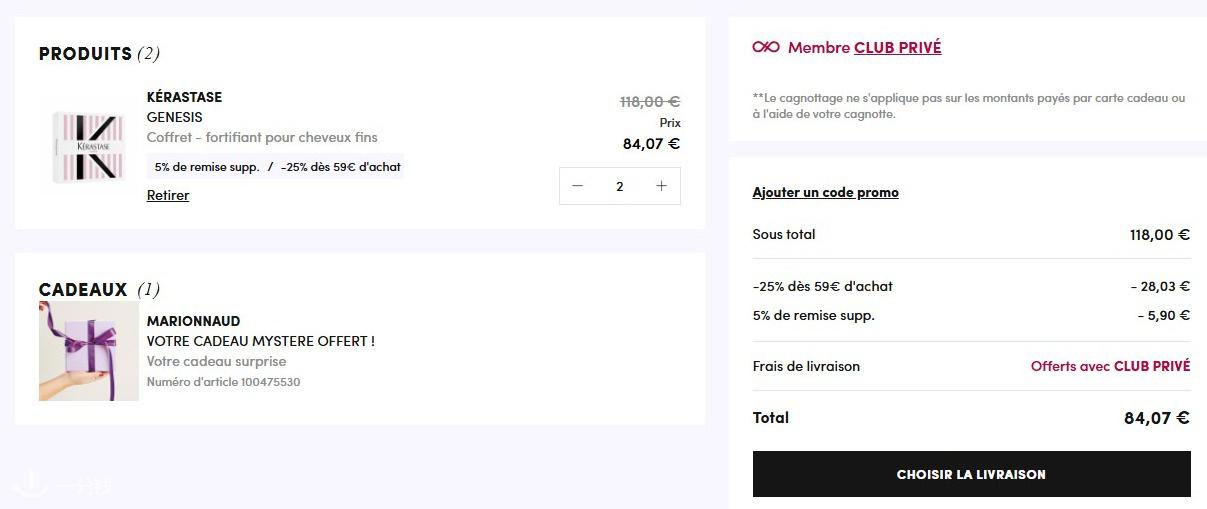Click the quantity field showing 2
Image resolution: width=1207 pixels, height=509 pixels.
click(x=620, y=186)
